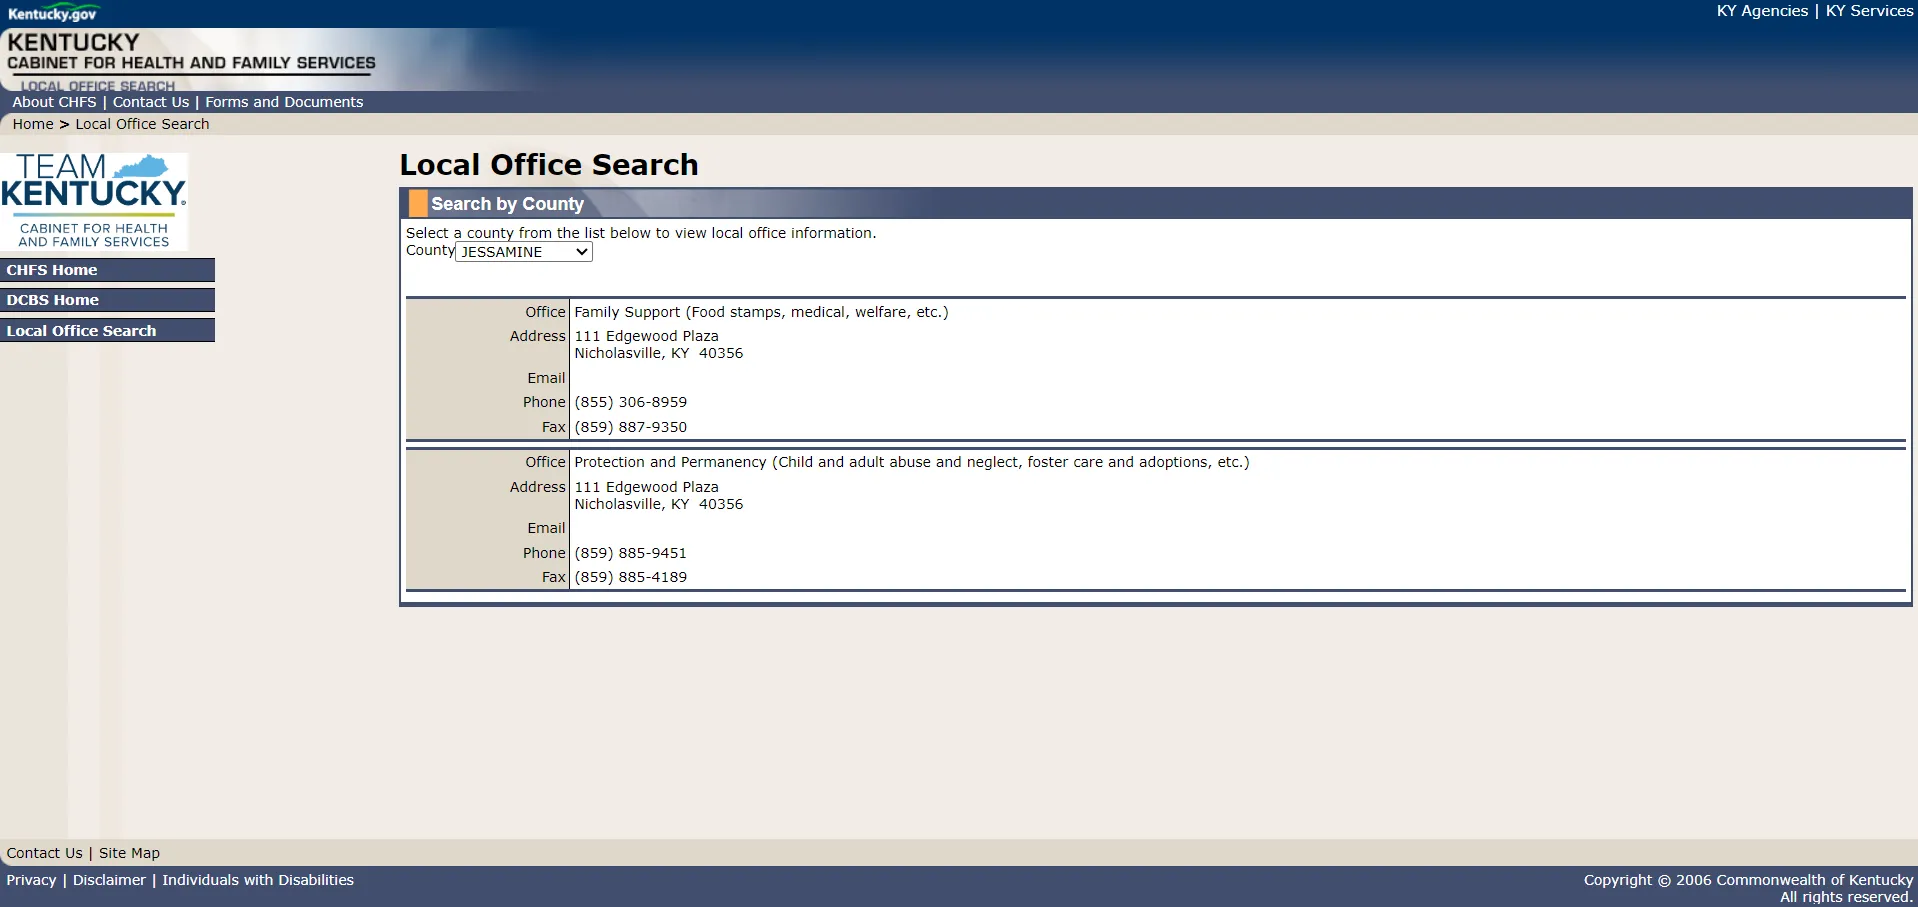
Task: Click Kentucky Cabinet for Health banner title
Action: 191,52
